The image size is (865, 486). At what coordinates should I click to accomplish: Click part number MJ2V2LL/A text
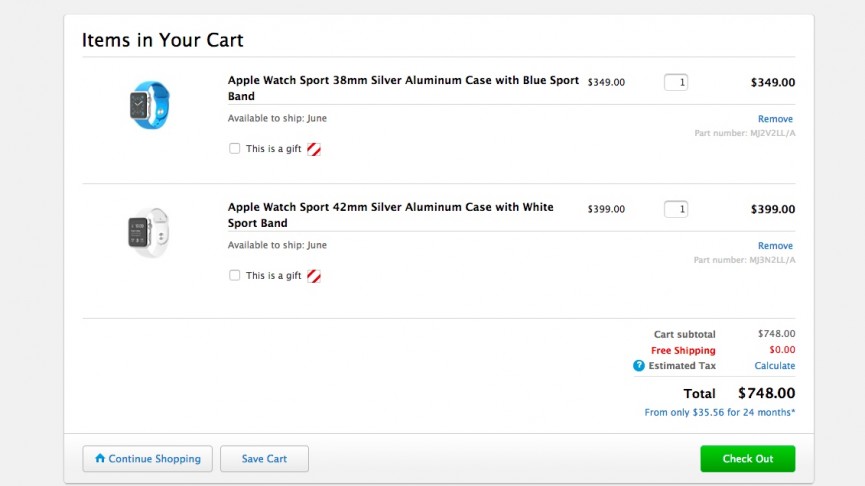tap(745, 133)
